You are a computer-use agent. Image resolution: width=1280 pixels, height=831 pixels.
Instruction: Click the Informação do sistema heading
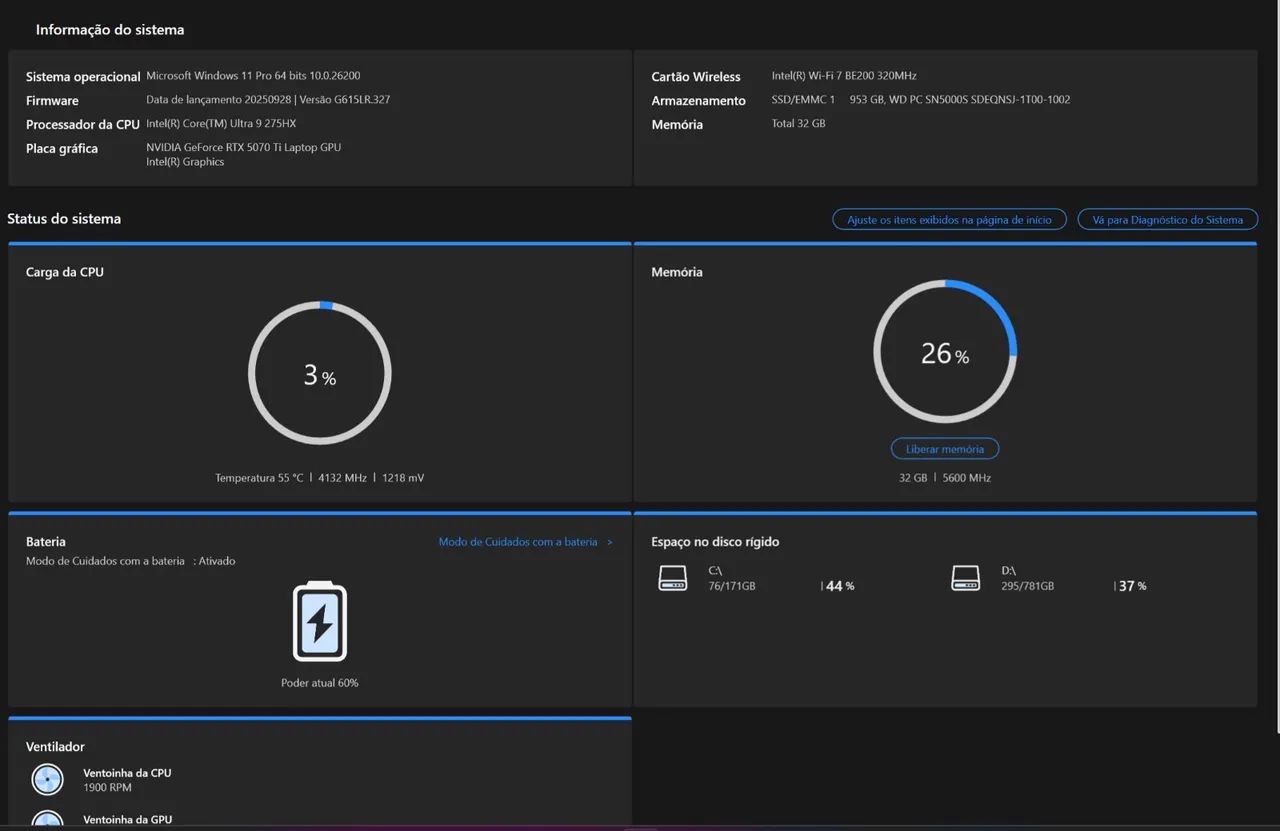tap(110, 30)
